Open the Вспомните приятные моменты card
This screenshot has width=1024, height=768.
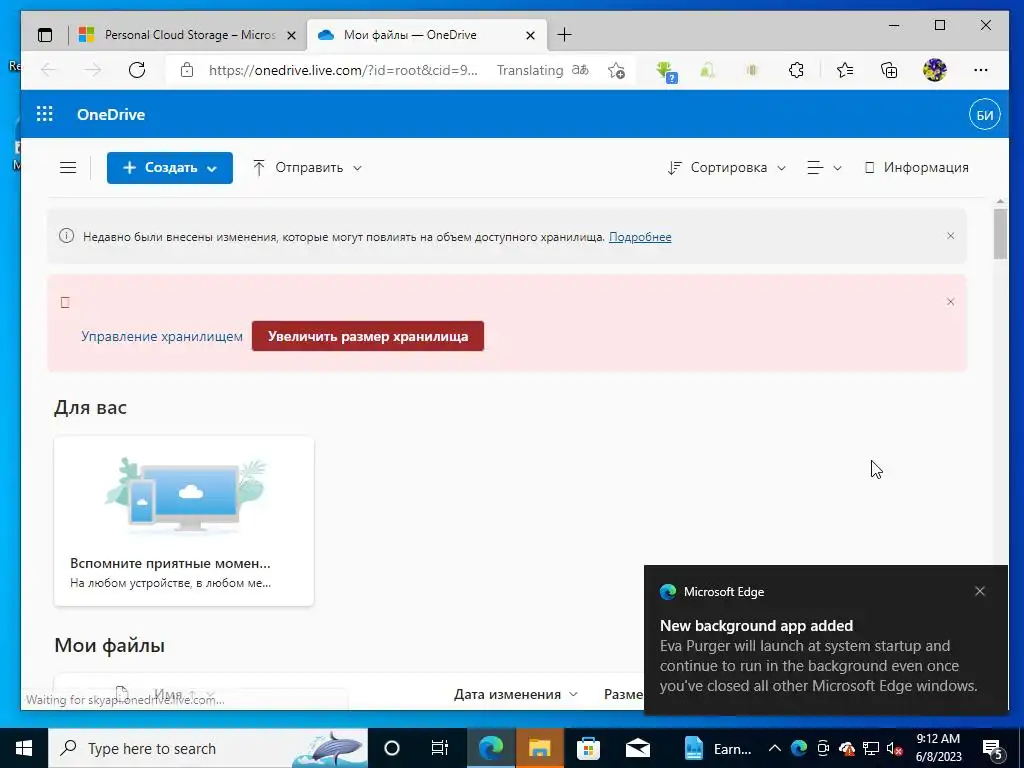click(x=184, y=521)
